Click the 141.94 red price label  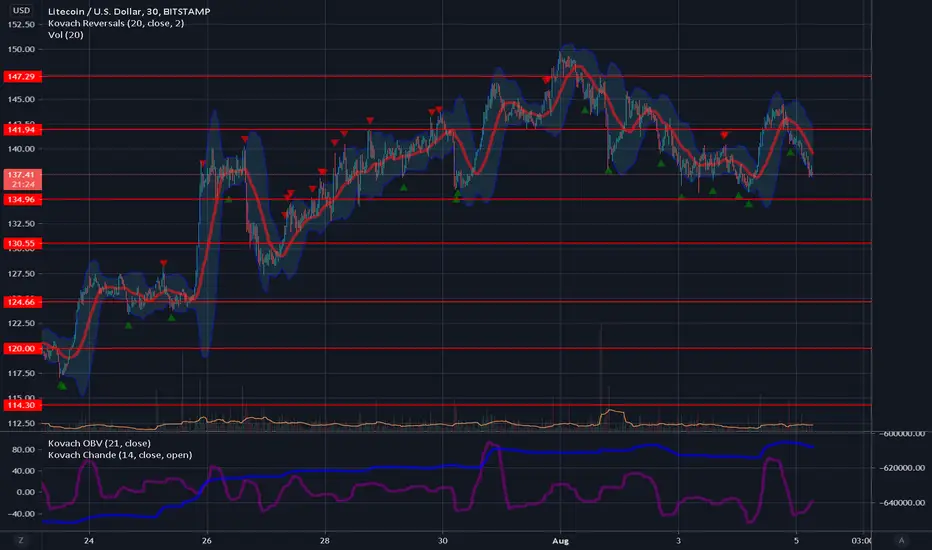coord(21,130)
